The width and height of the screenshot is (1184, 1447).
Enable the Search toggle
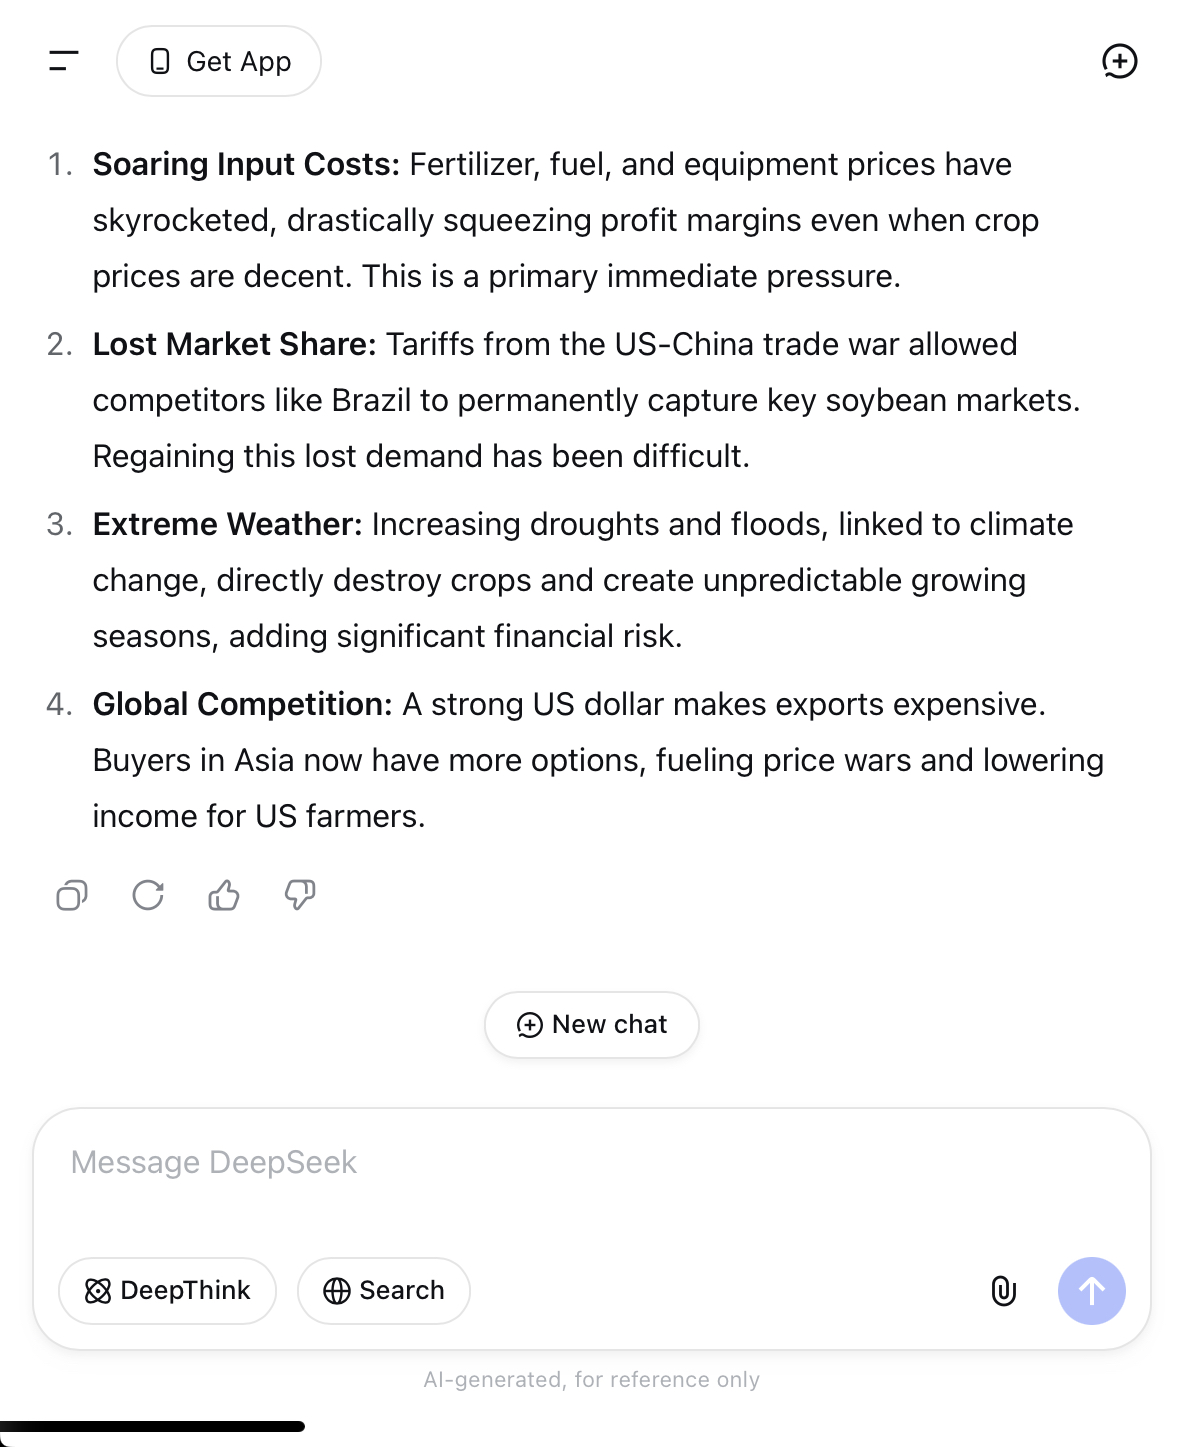[384, 1291]
